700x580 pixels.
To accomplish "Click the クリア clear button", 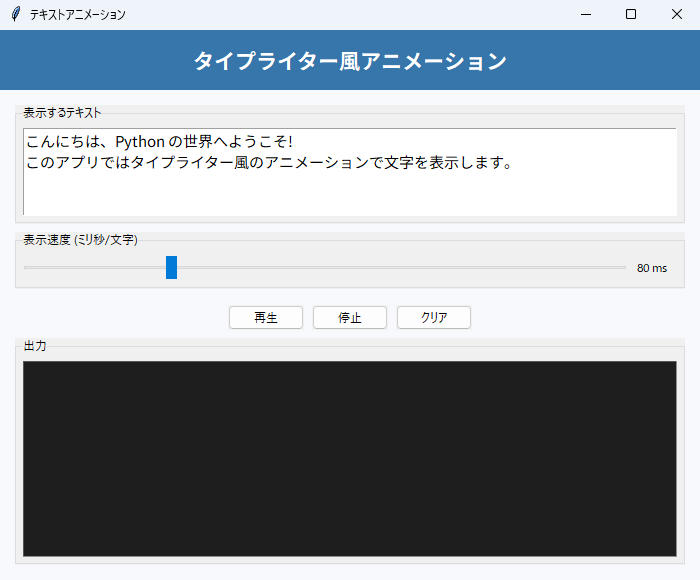I will 433,317.
